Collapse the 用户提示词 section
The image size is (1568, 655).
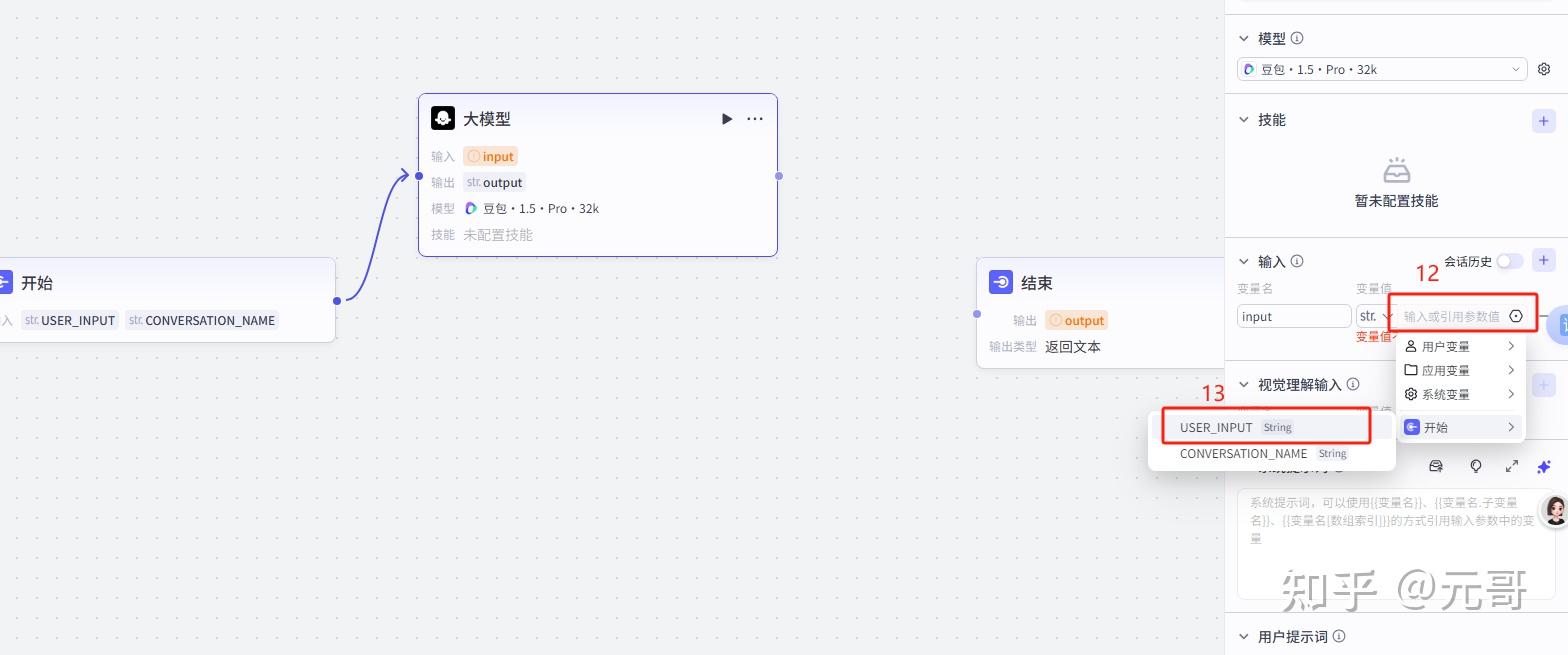pyautogui.click(x=1244, y=636)
